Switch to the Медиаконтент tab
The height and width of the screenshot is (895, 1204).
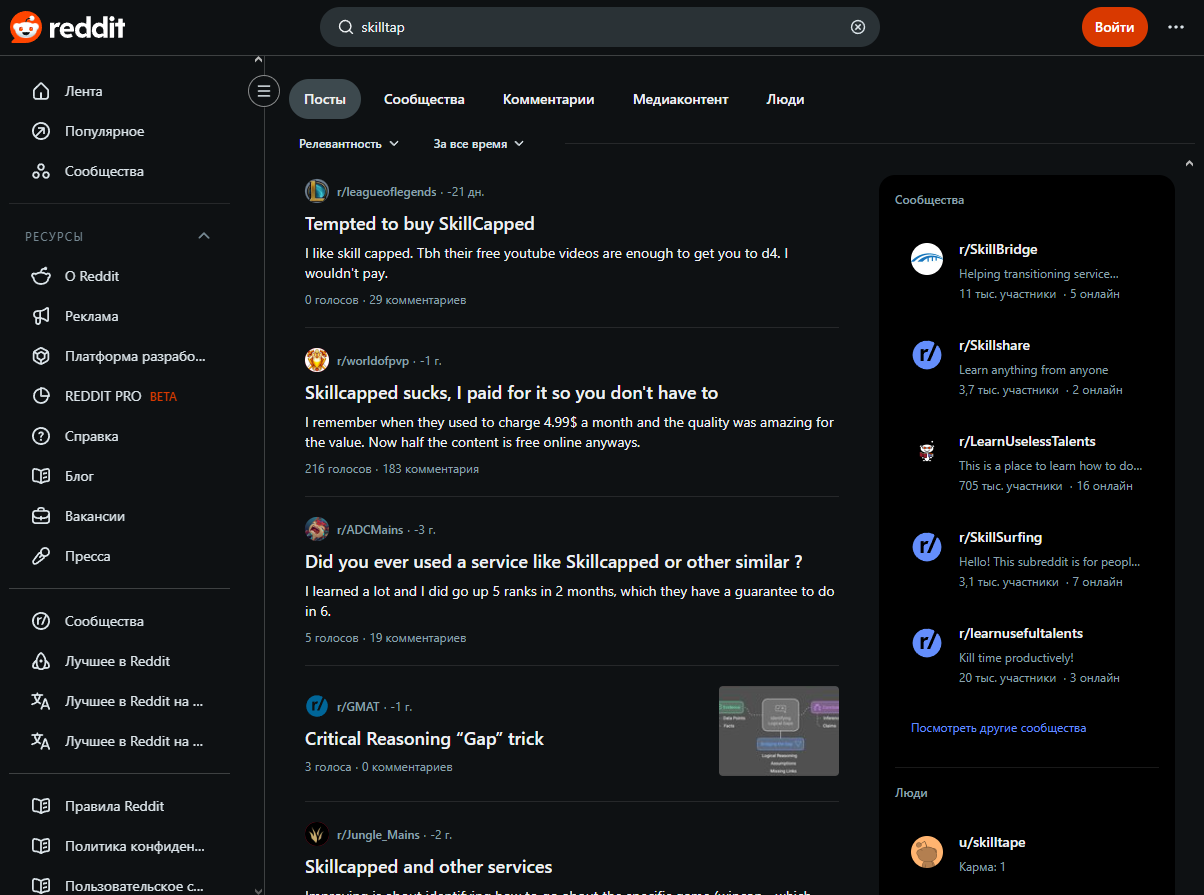pos(681,99)
